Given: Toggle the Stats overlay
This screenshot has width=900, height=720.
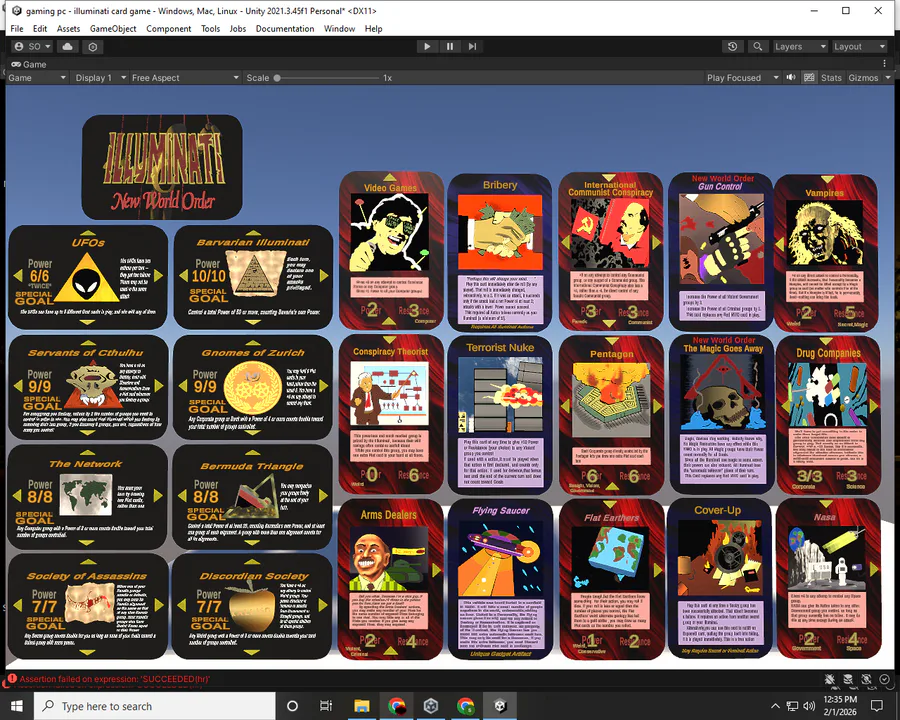Looking at the screenshot, I should click(x=831, y=78).
